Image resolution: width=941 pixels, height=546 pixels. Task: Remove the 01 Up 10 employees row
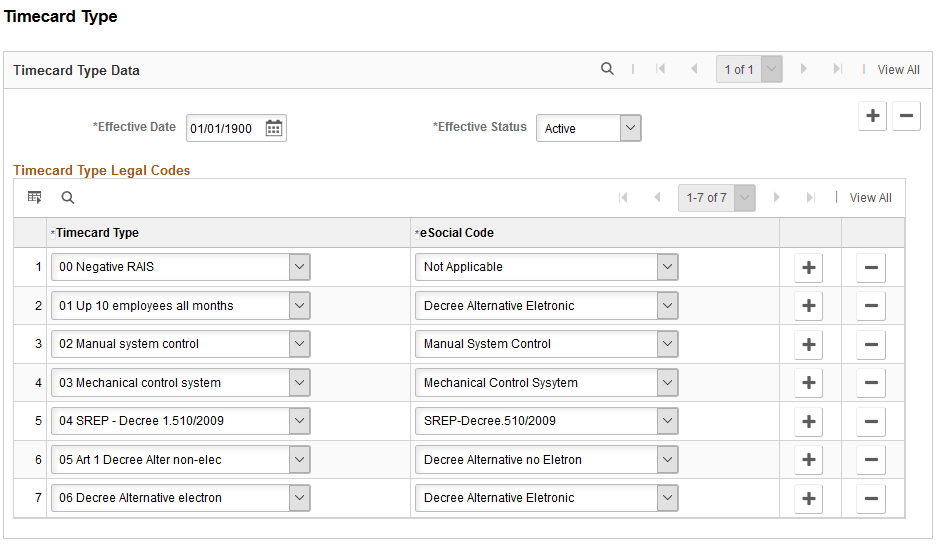(871, 305)
